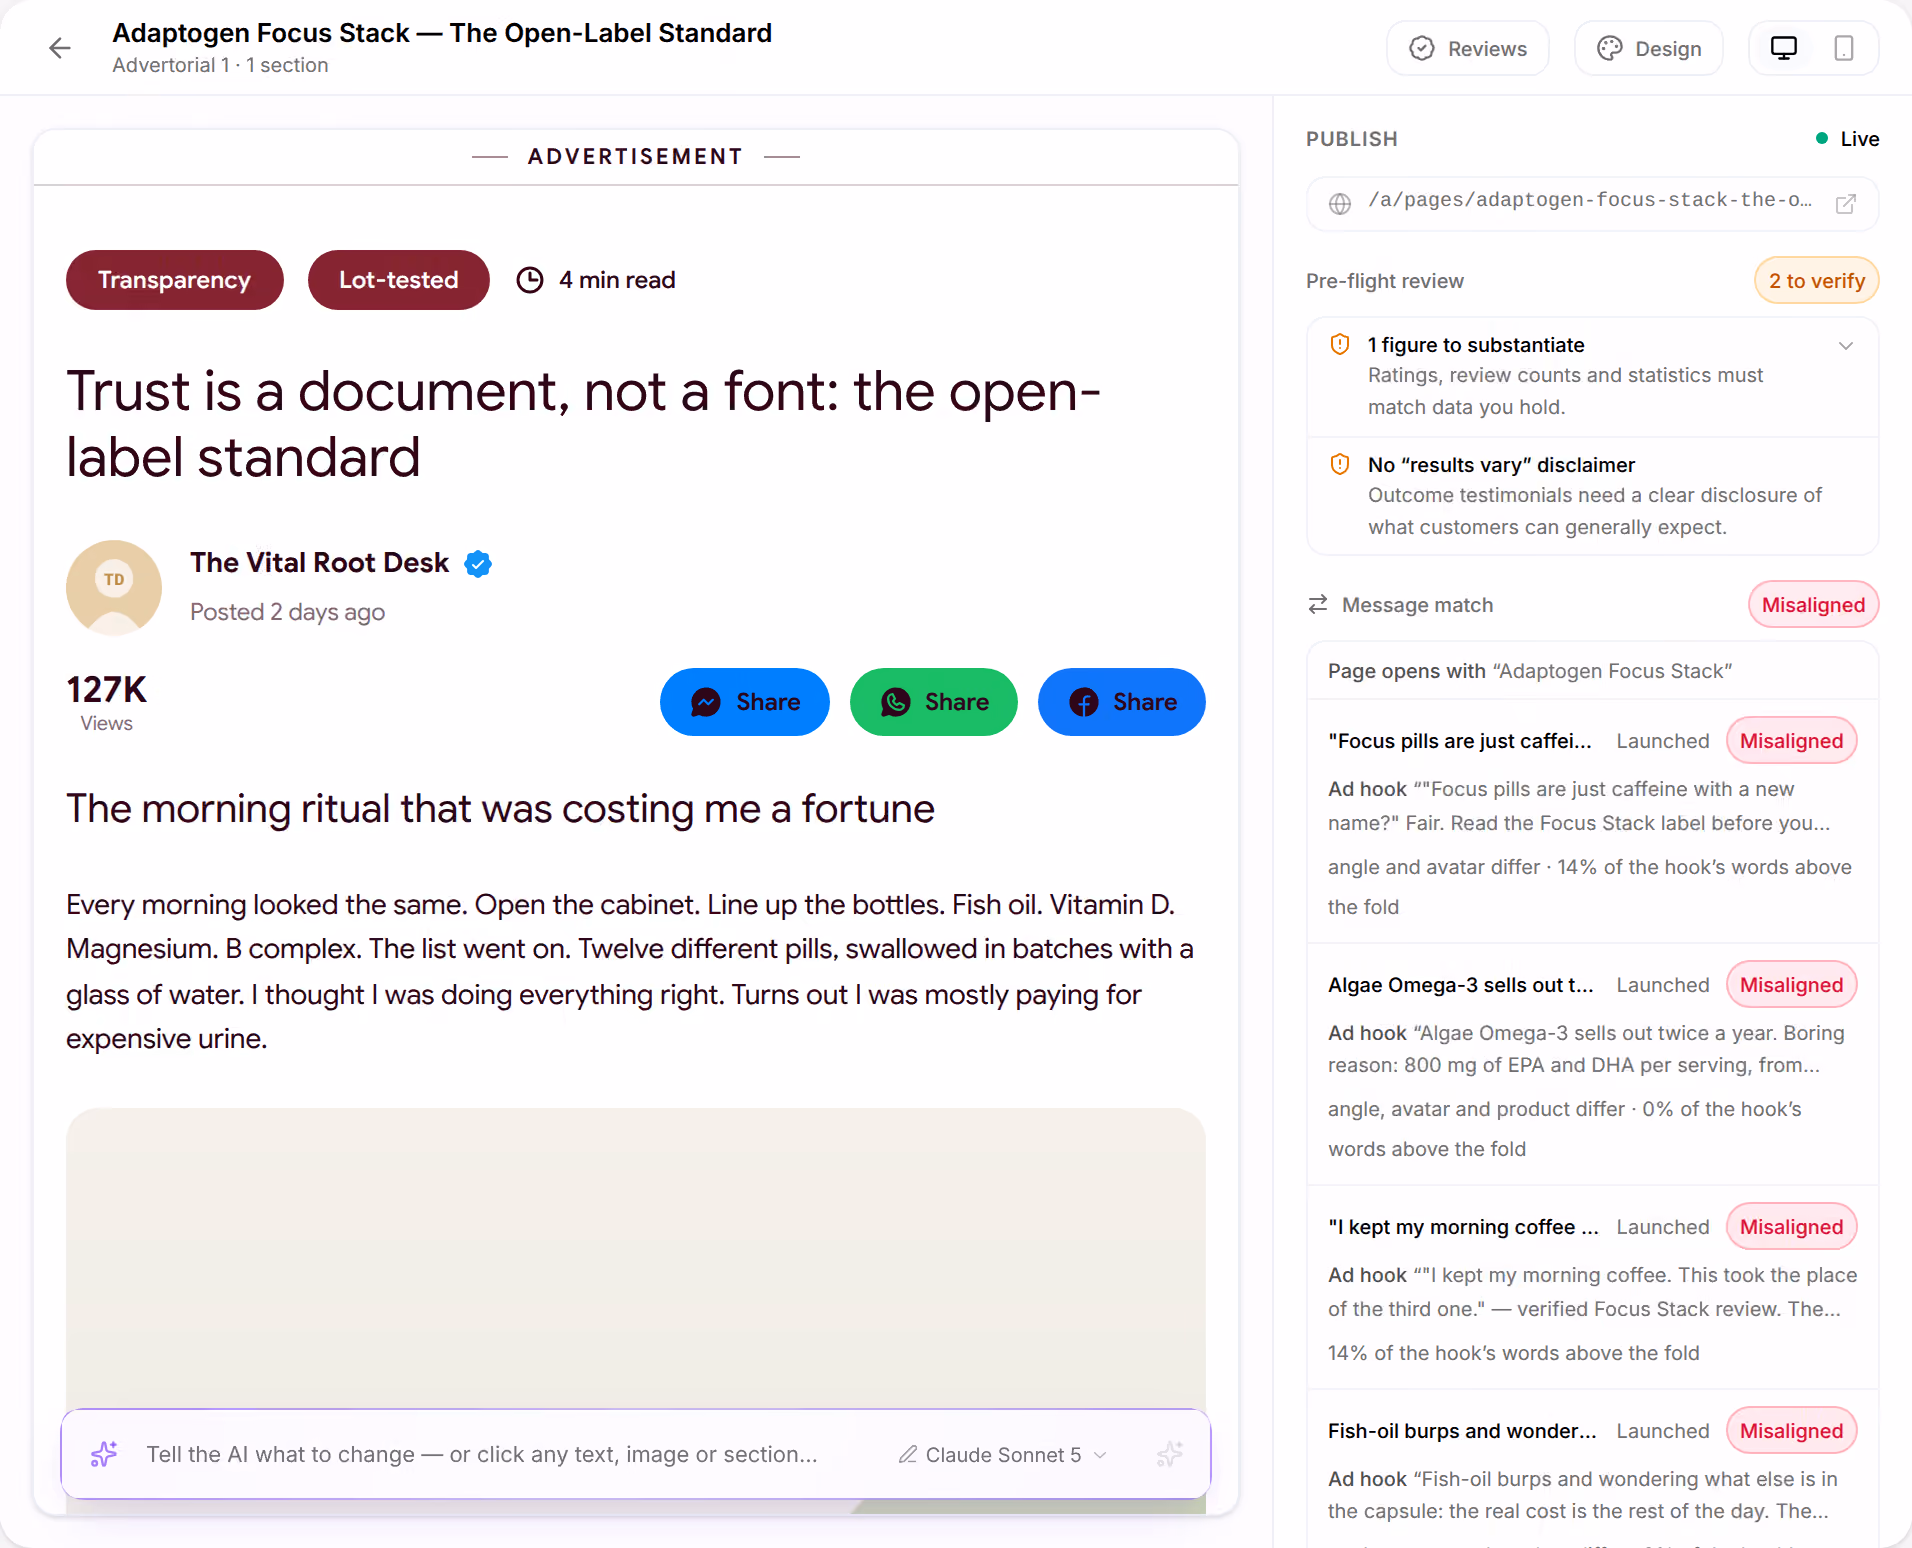
Task: Click the warning shield icon for results vary disclaimer
Action: click(x=1340, y=465)
